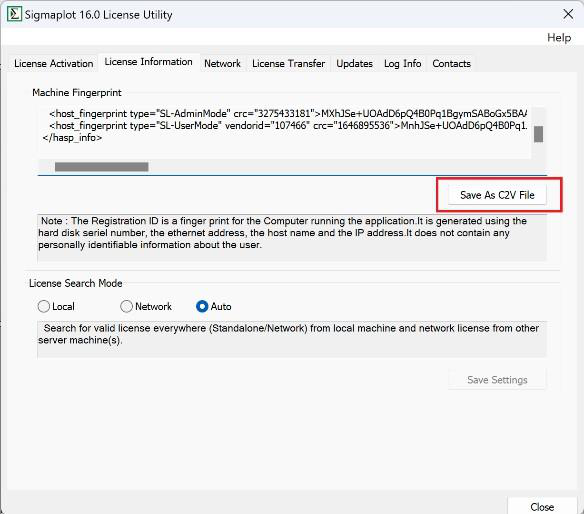
Task: Select the Auto search mode option
Action: pyautogui.click(x=214, y=306)
